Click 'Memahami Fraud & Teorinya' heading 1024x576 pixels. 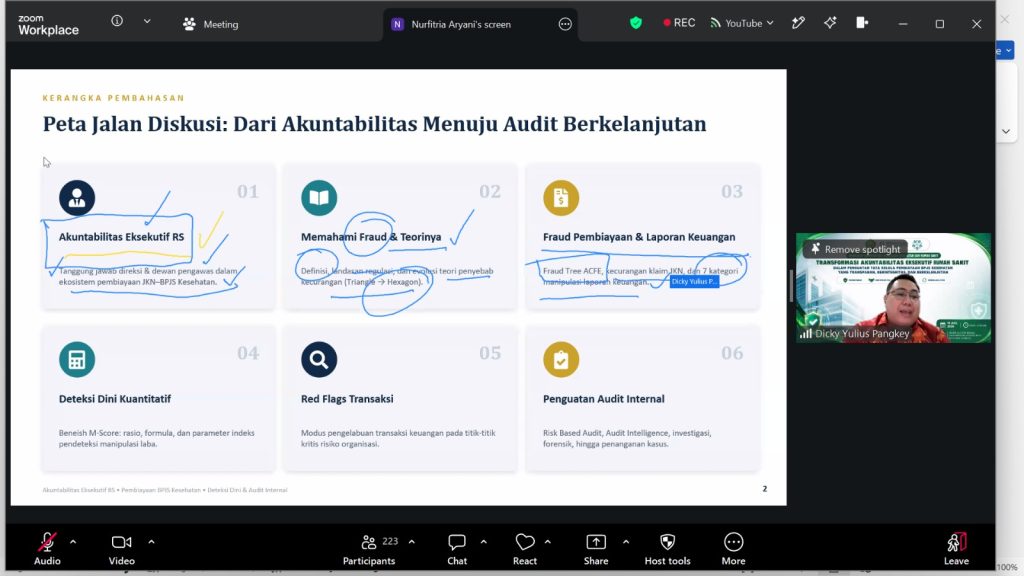371,237
